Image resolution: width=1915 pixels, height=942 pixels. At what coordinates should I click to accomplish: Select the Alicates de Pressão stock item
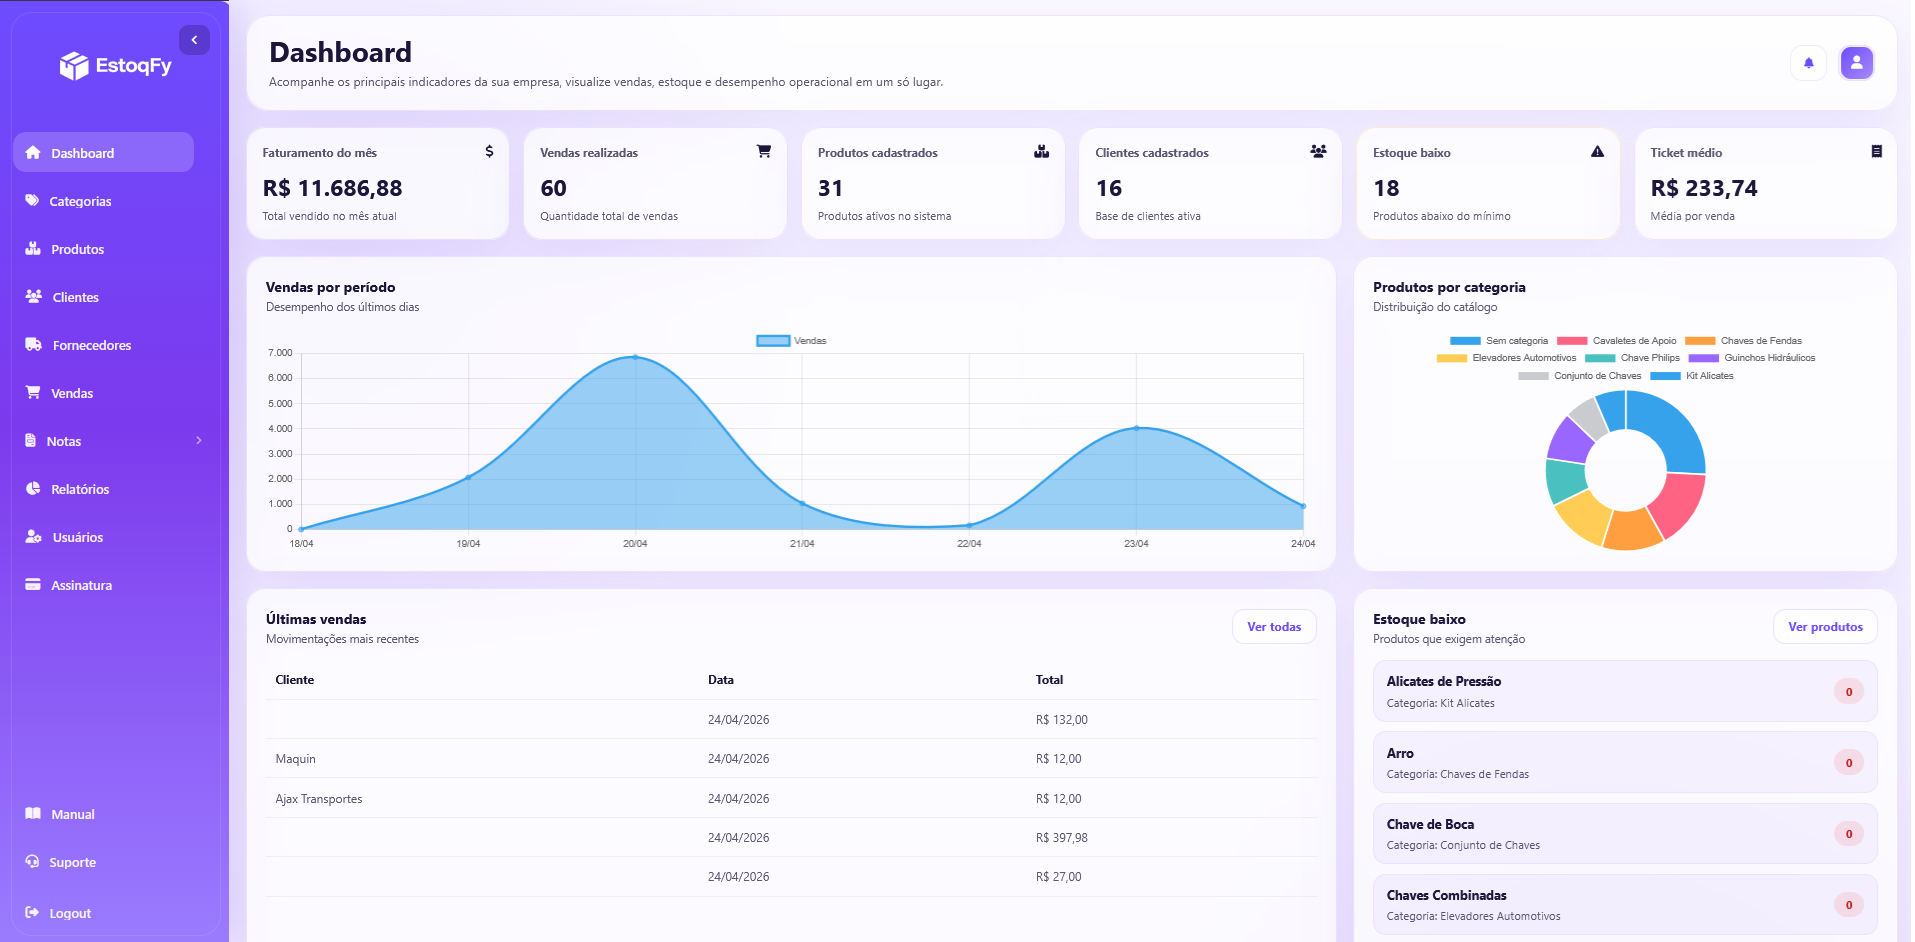[x=1625, y=691]
